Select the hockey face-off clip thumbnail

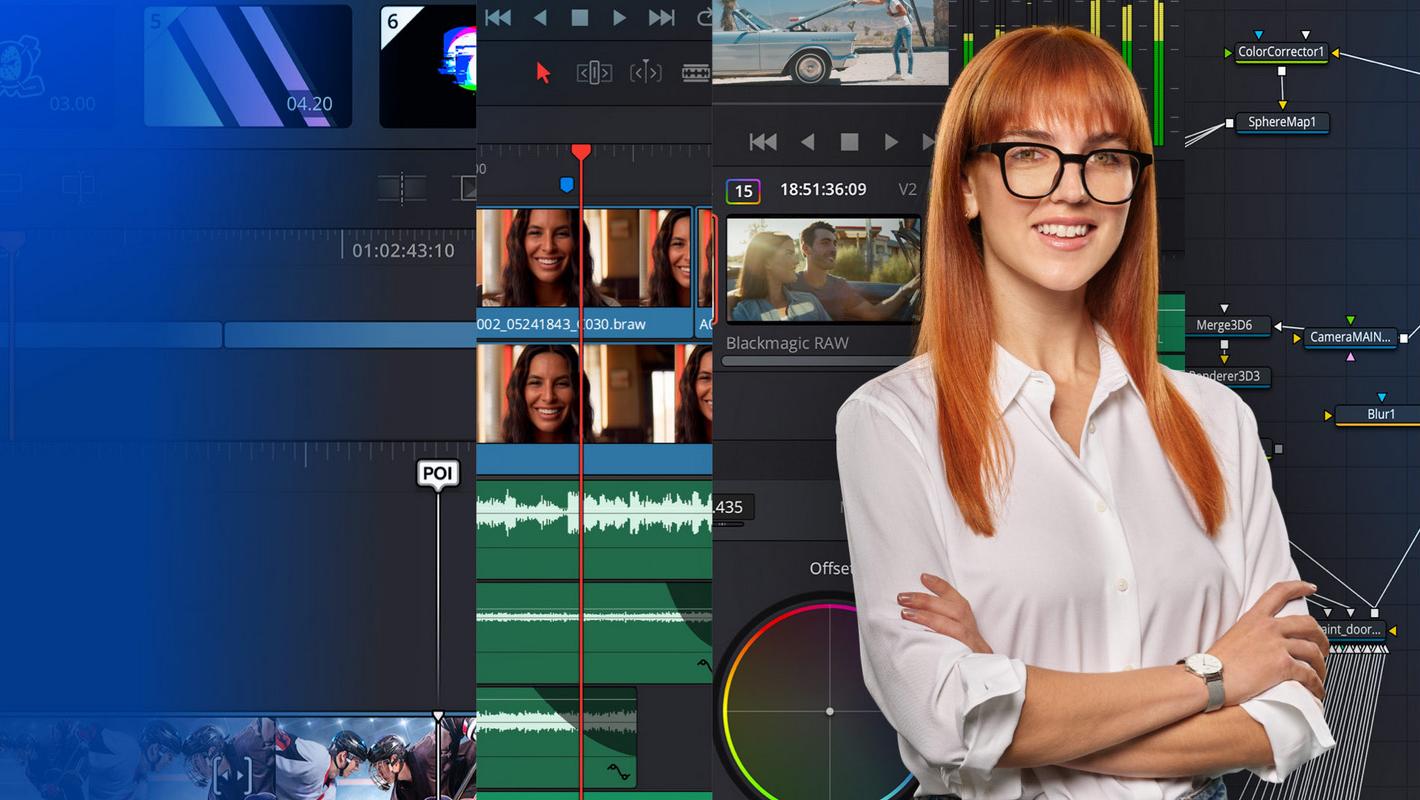375,758
